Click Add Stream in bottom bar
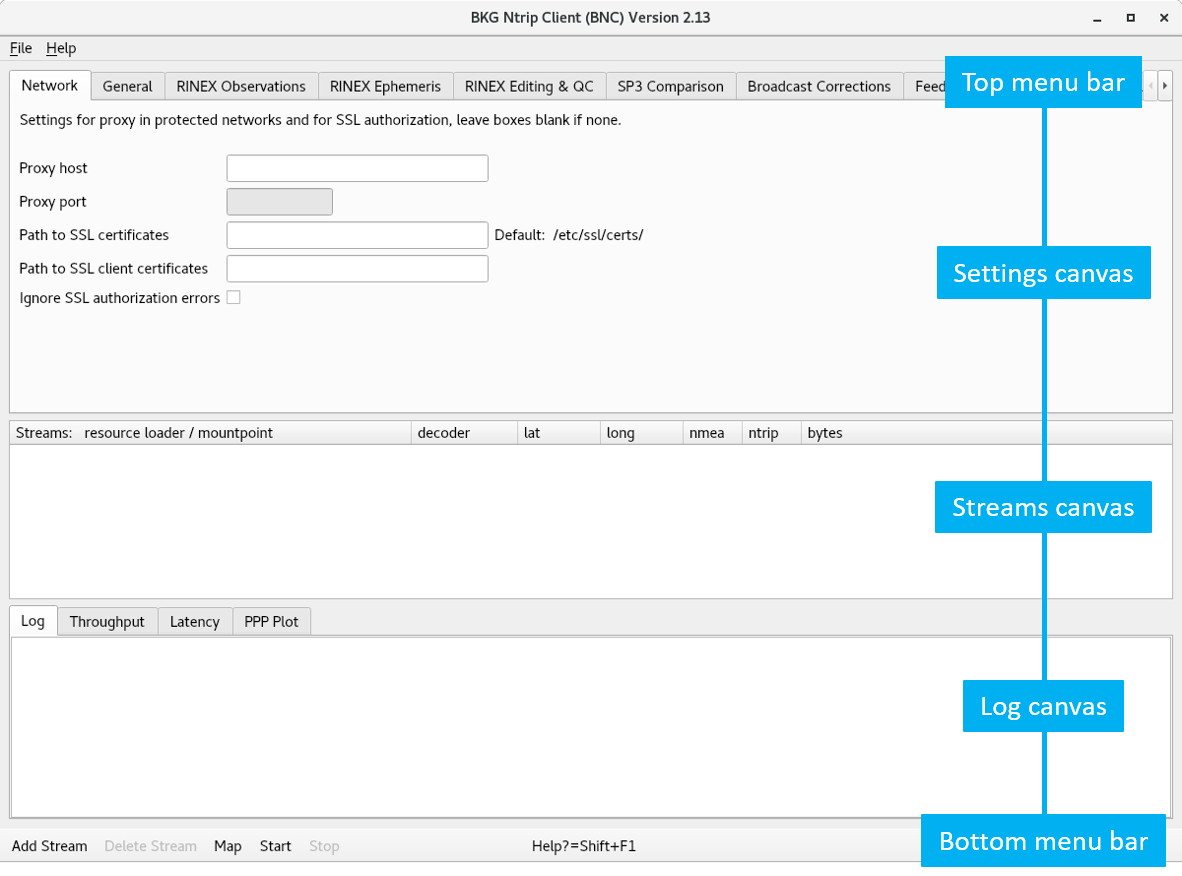The height and width of the screenshot is (876, 1182). click(x=50, y=846)
